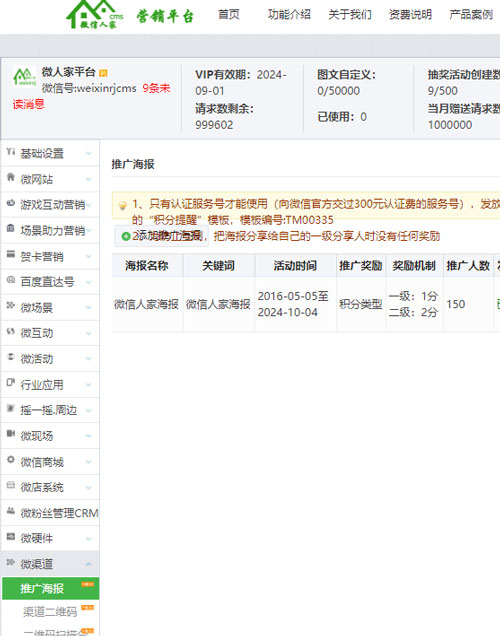Open the 产品案例 nav item
This screenshot has width=500, height=636.
click(471, 15)
